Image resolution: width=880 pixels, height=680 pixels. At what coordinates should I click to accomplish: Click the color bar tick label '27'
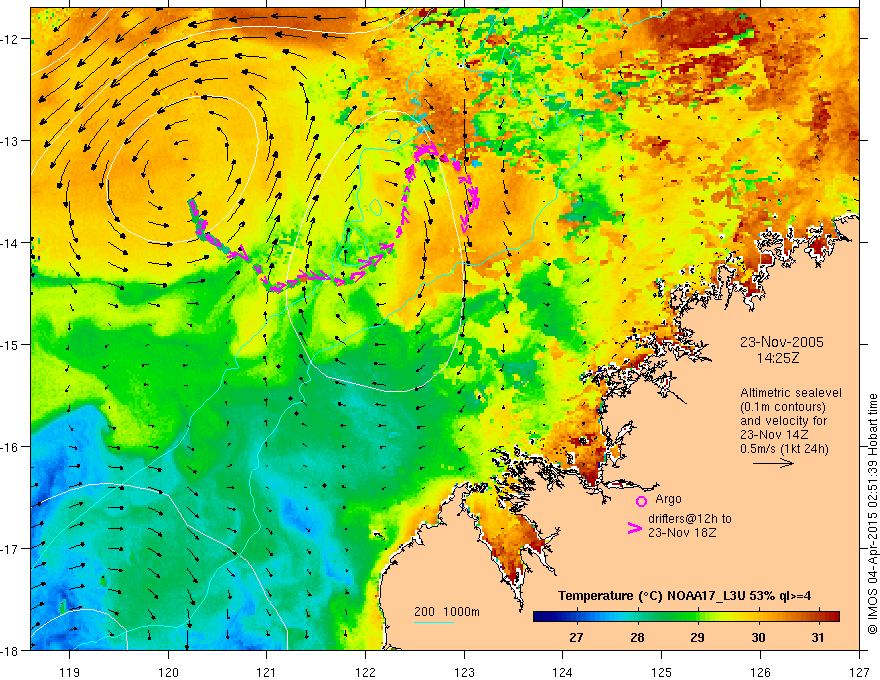coord(576,637)
